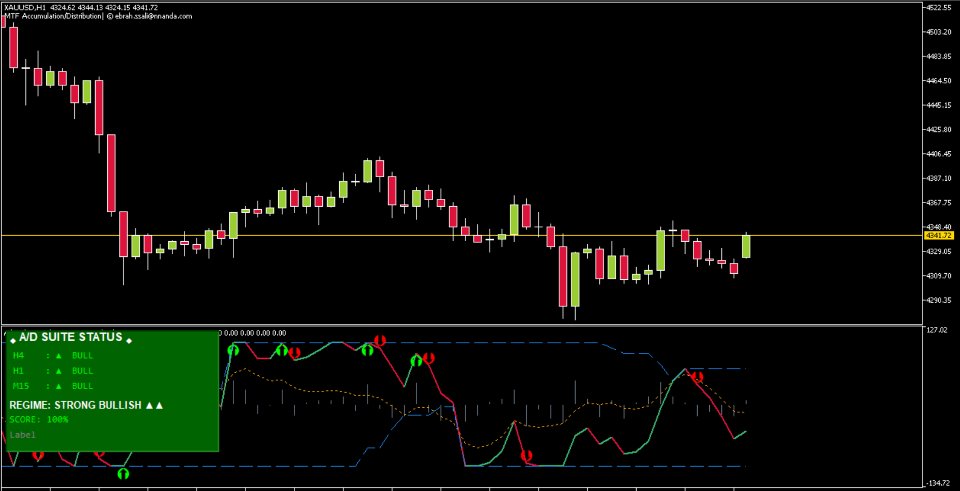
Task: Click the 4464.50 price scale label
Action: coord(940,81)
